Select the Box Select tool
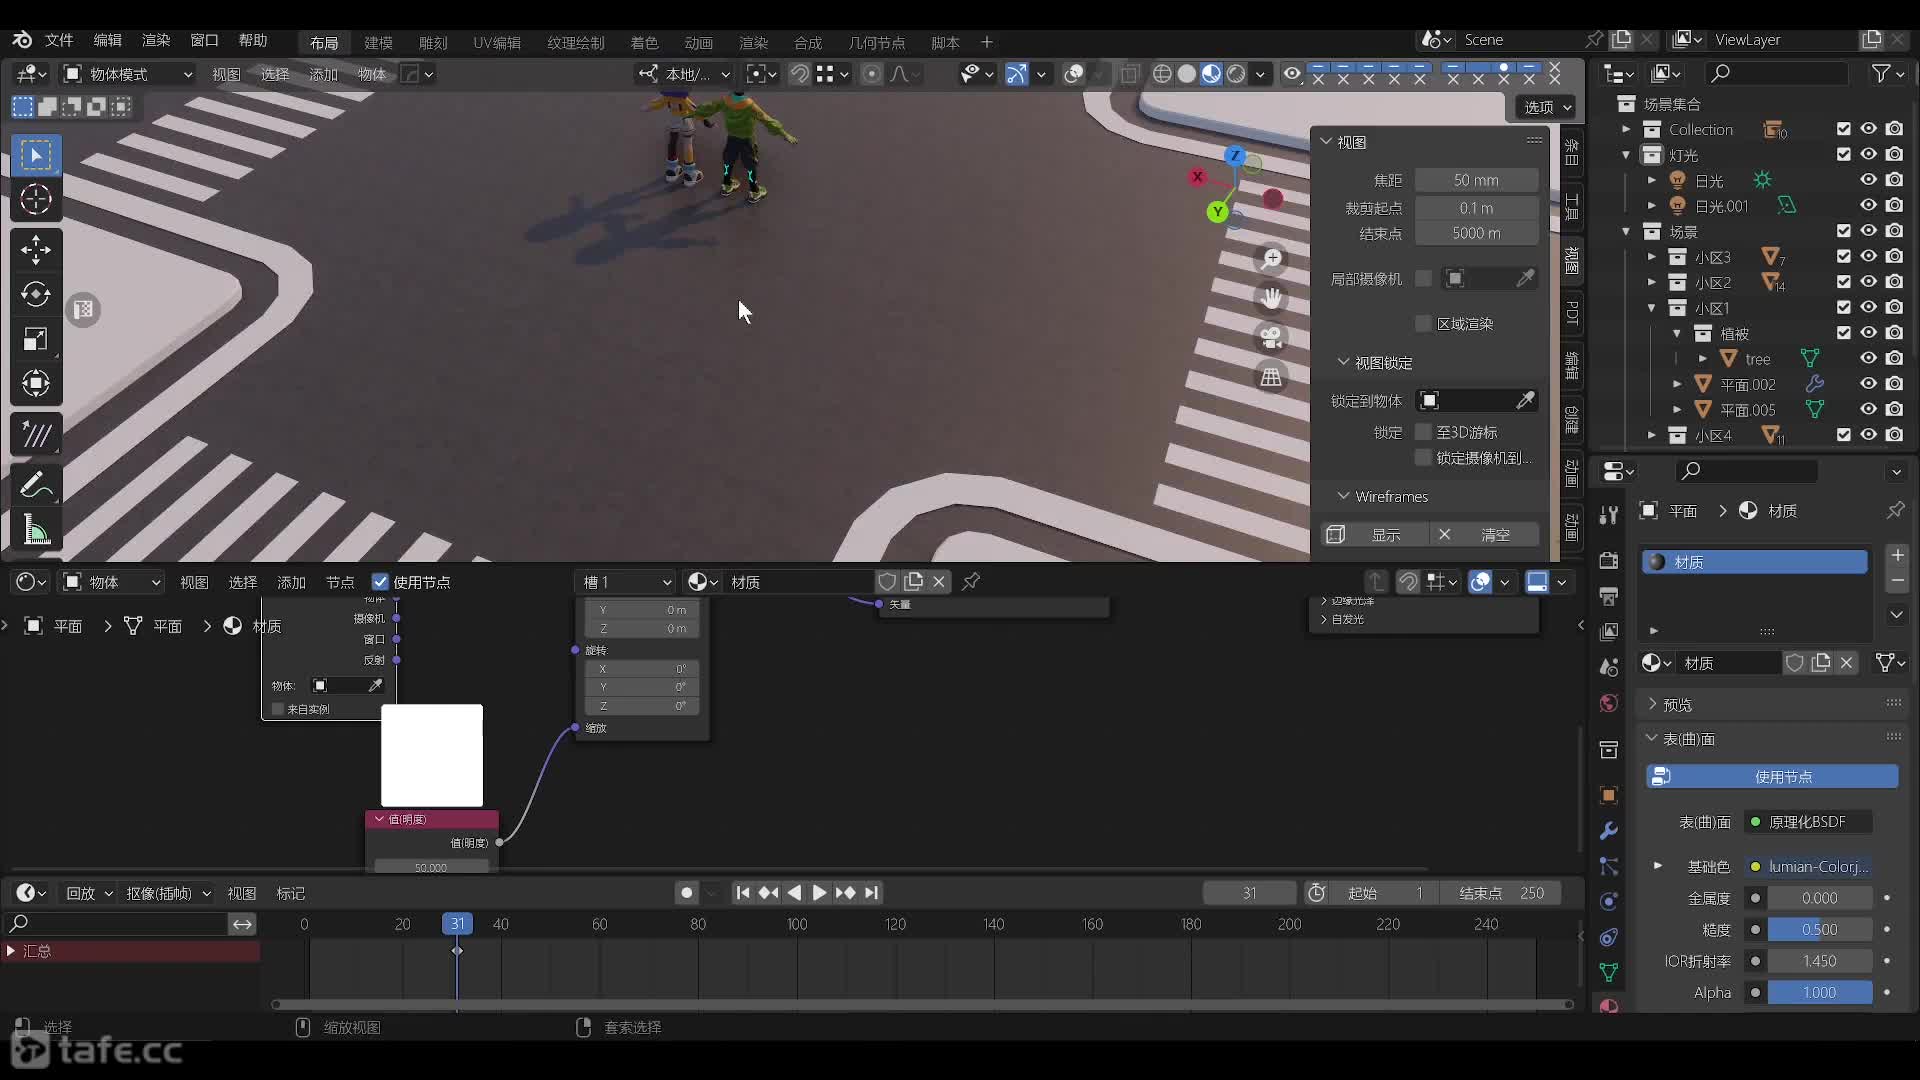This screenshot has height=1080, width=1920. (x=36, y=155)
